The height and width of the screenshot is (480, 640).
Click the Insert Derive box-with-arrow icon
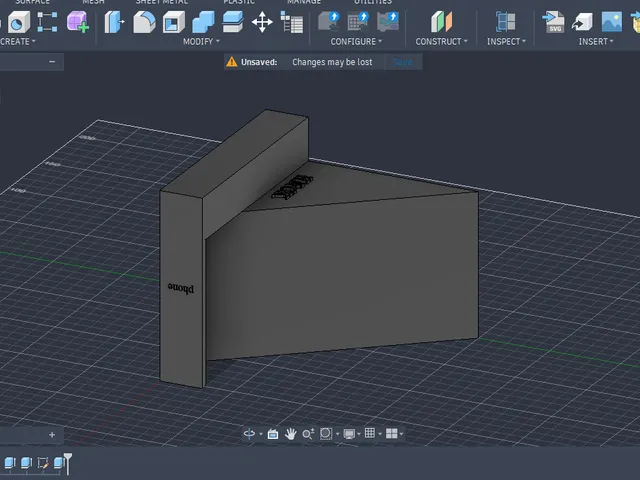pyautogui.click(x=582, y=22)
